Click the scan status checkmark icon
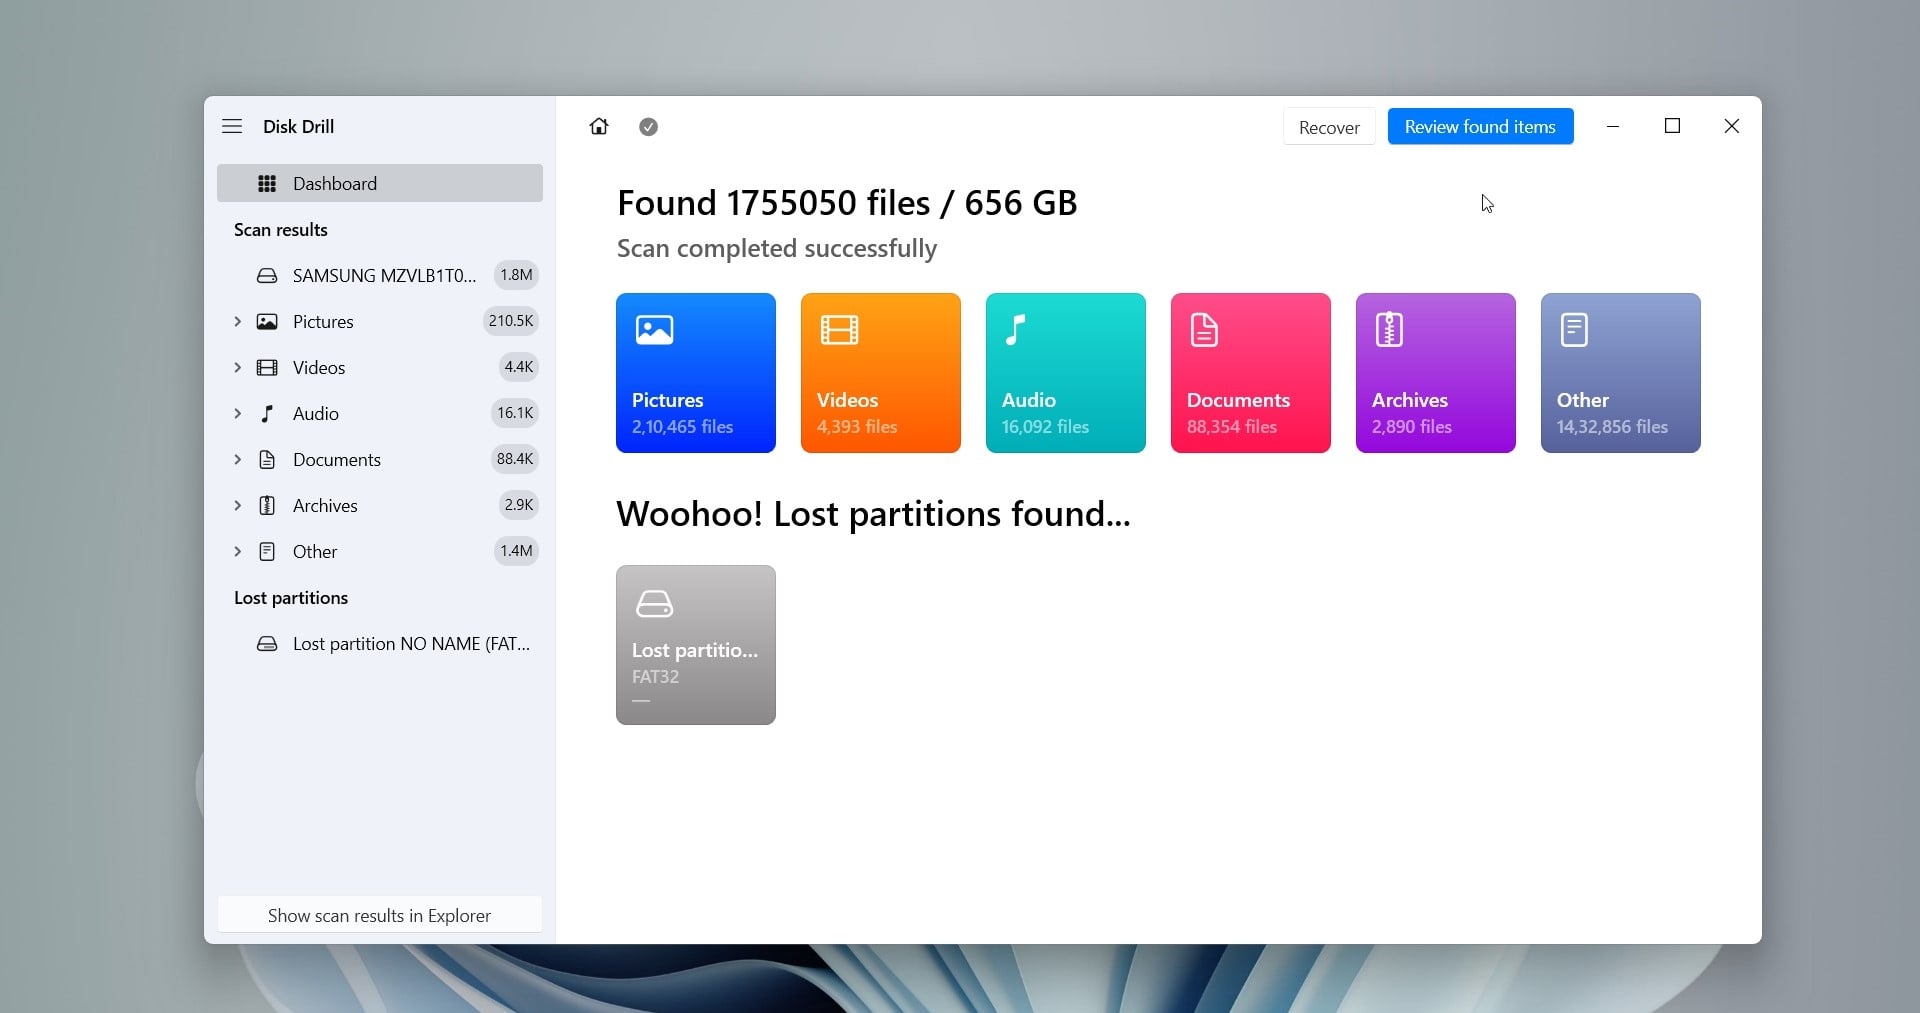Viewport: 1920px width, 1013px height. tap(648, 127)
